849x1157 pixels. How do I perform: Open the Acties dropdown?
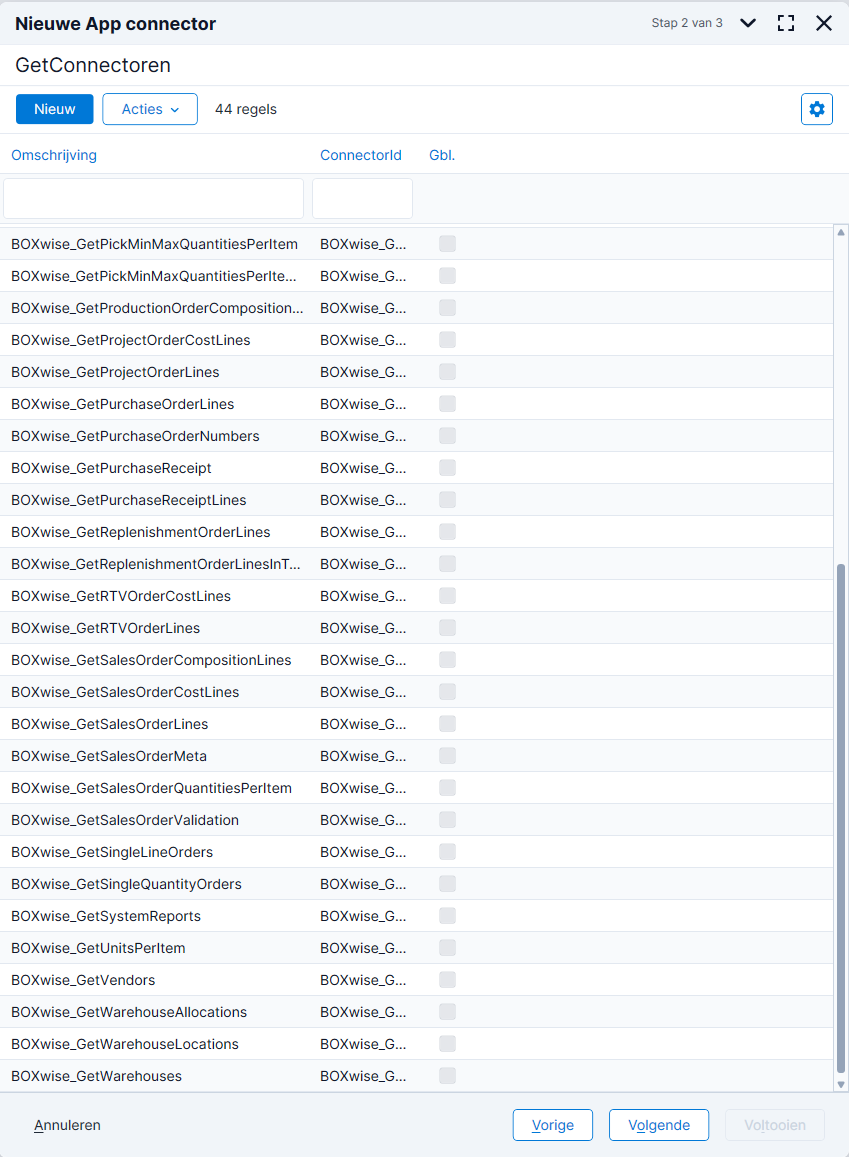coord(150,109)
